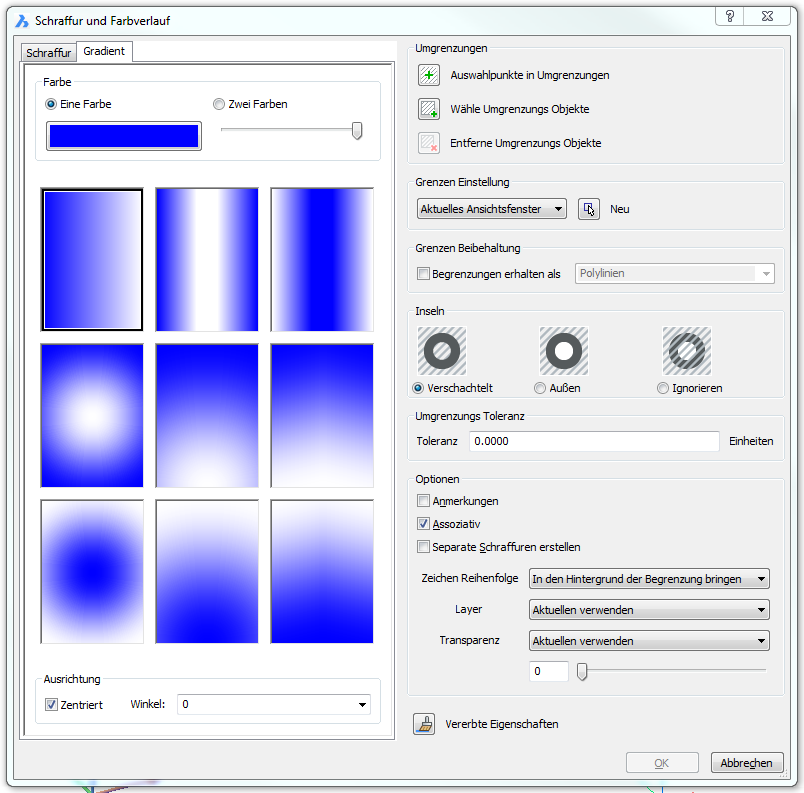Screen dimensions: 804x793
Task: Click the blue color swatch
Action: point(124,136)
